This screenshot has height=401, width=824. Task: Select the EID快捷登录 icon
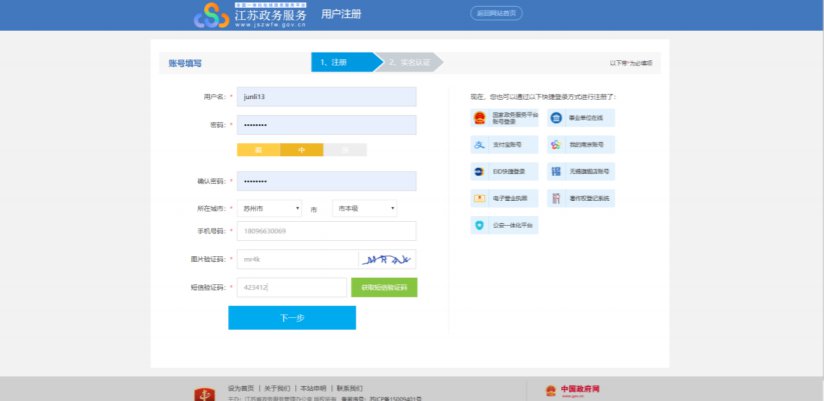coord(479,172)
